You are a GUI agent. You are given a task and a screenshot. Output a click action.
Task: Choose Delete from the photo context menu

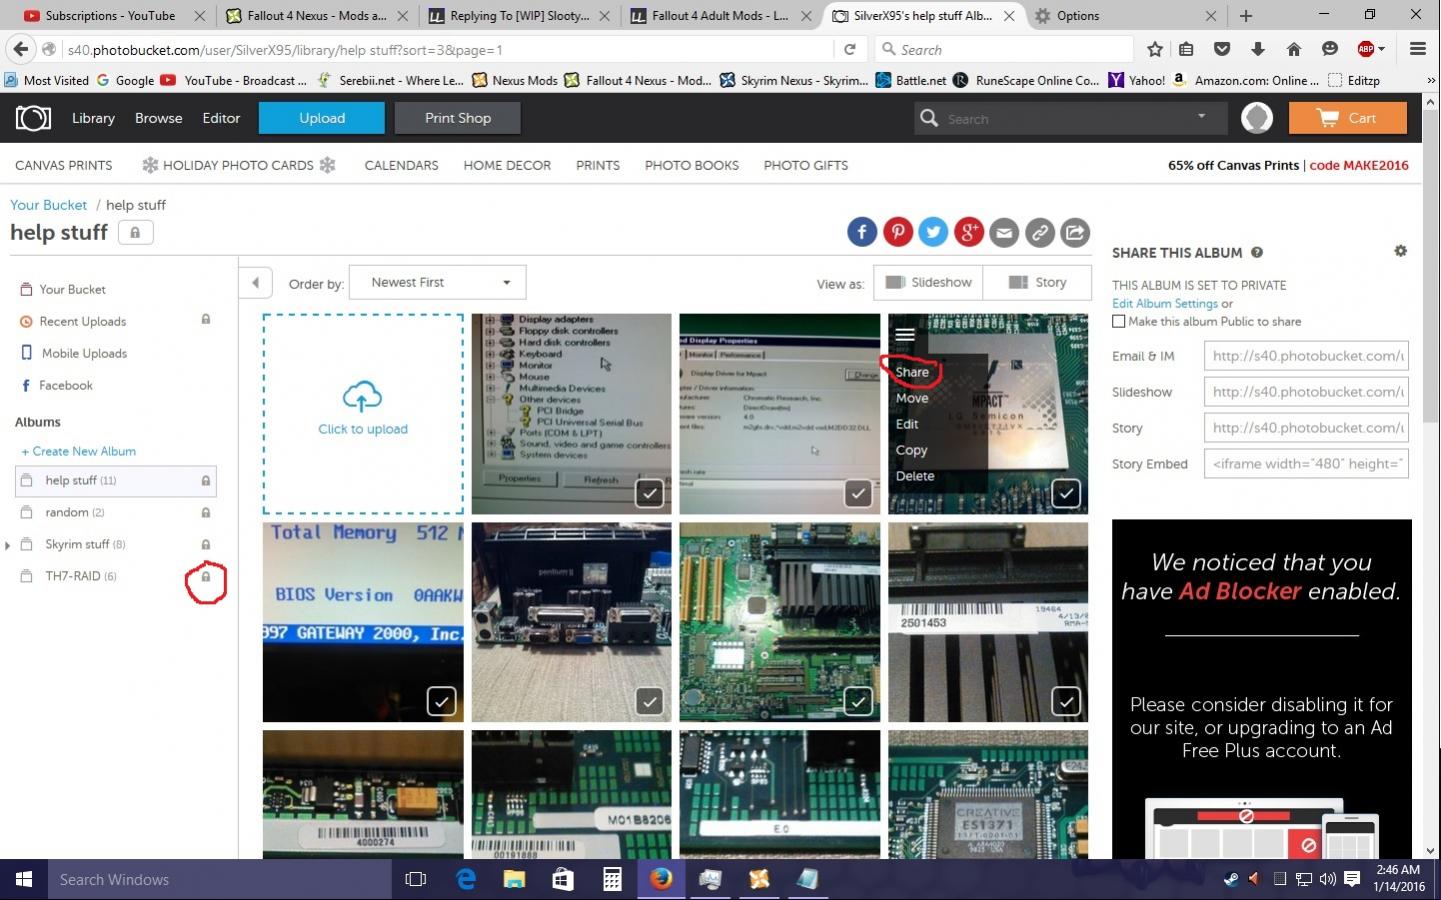tap(915, 476)
